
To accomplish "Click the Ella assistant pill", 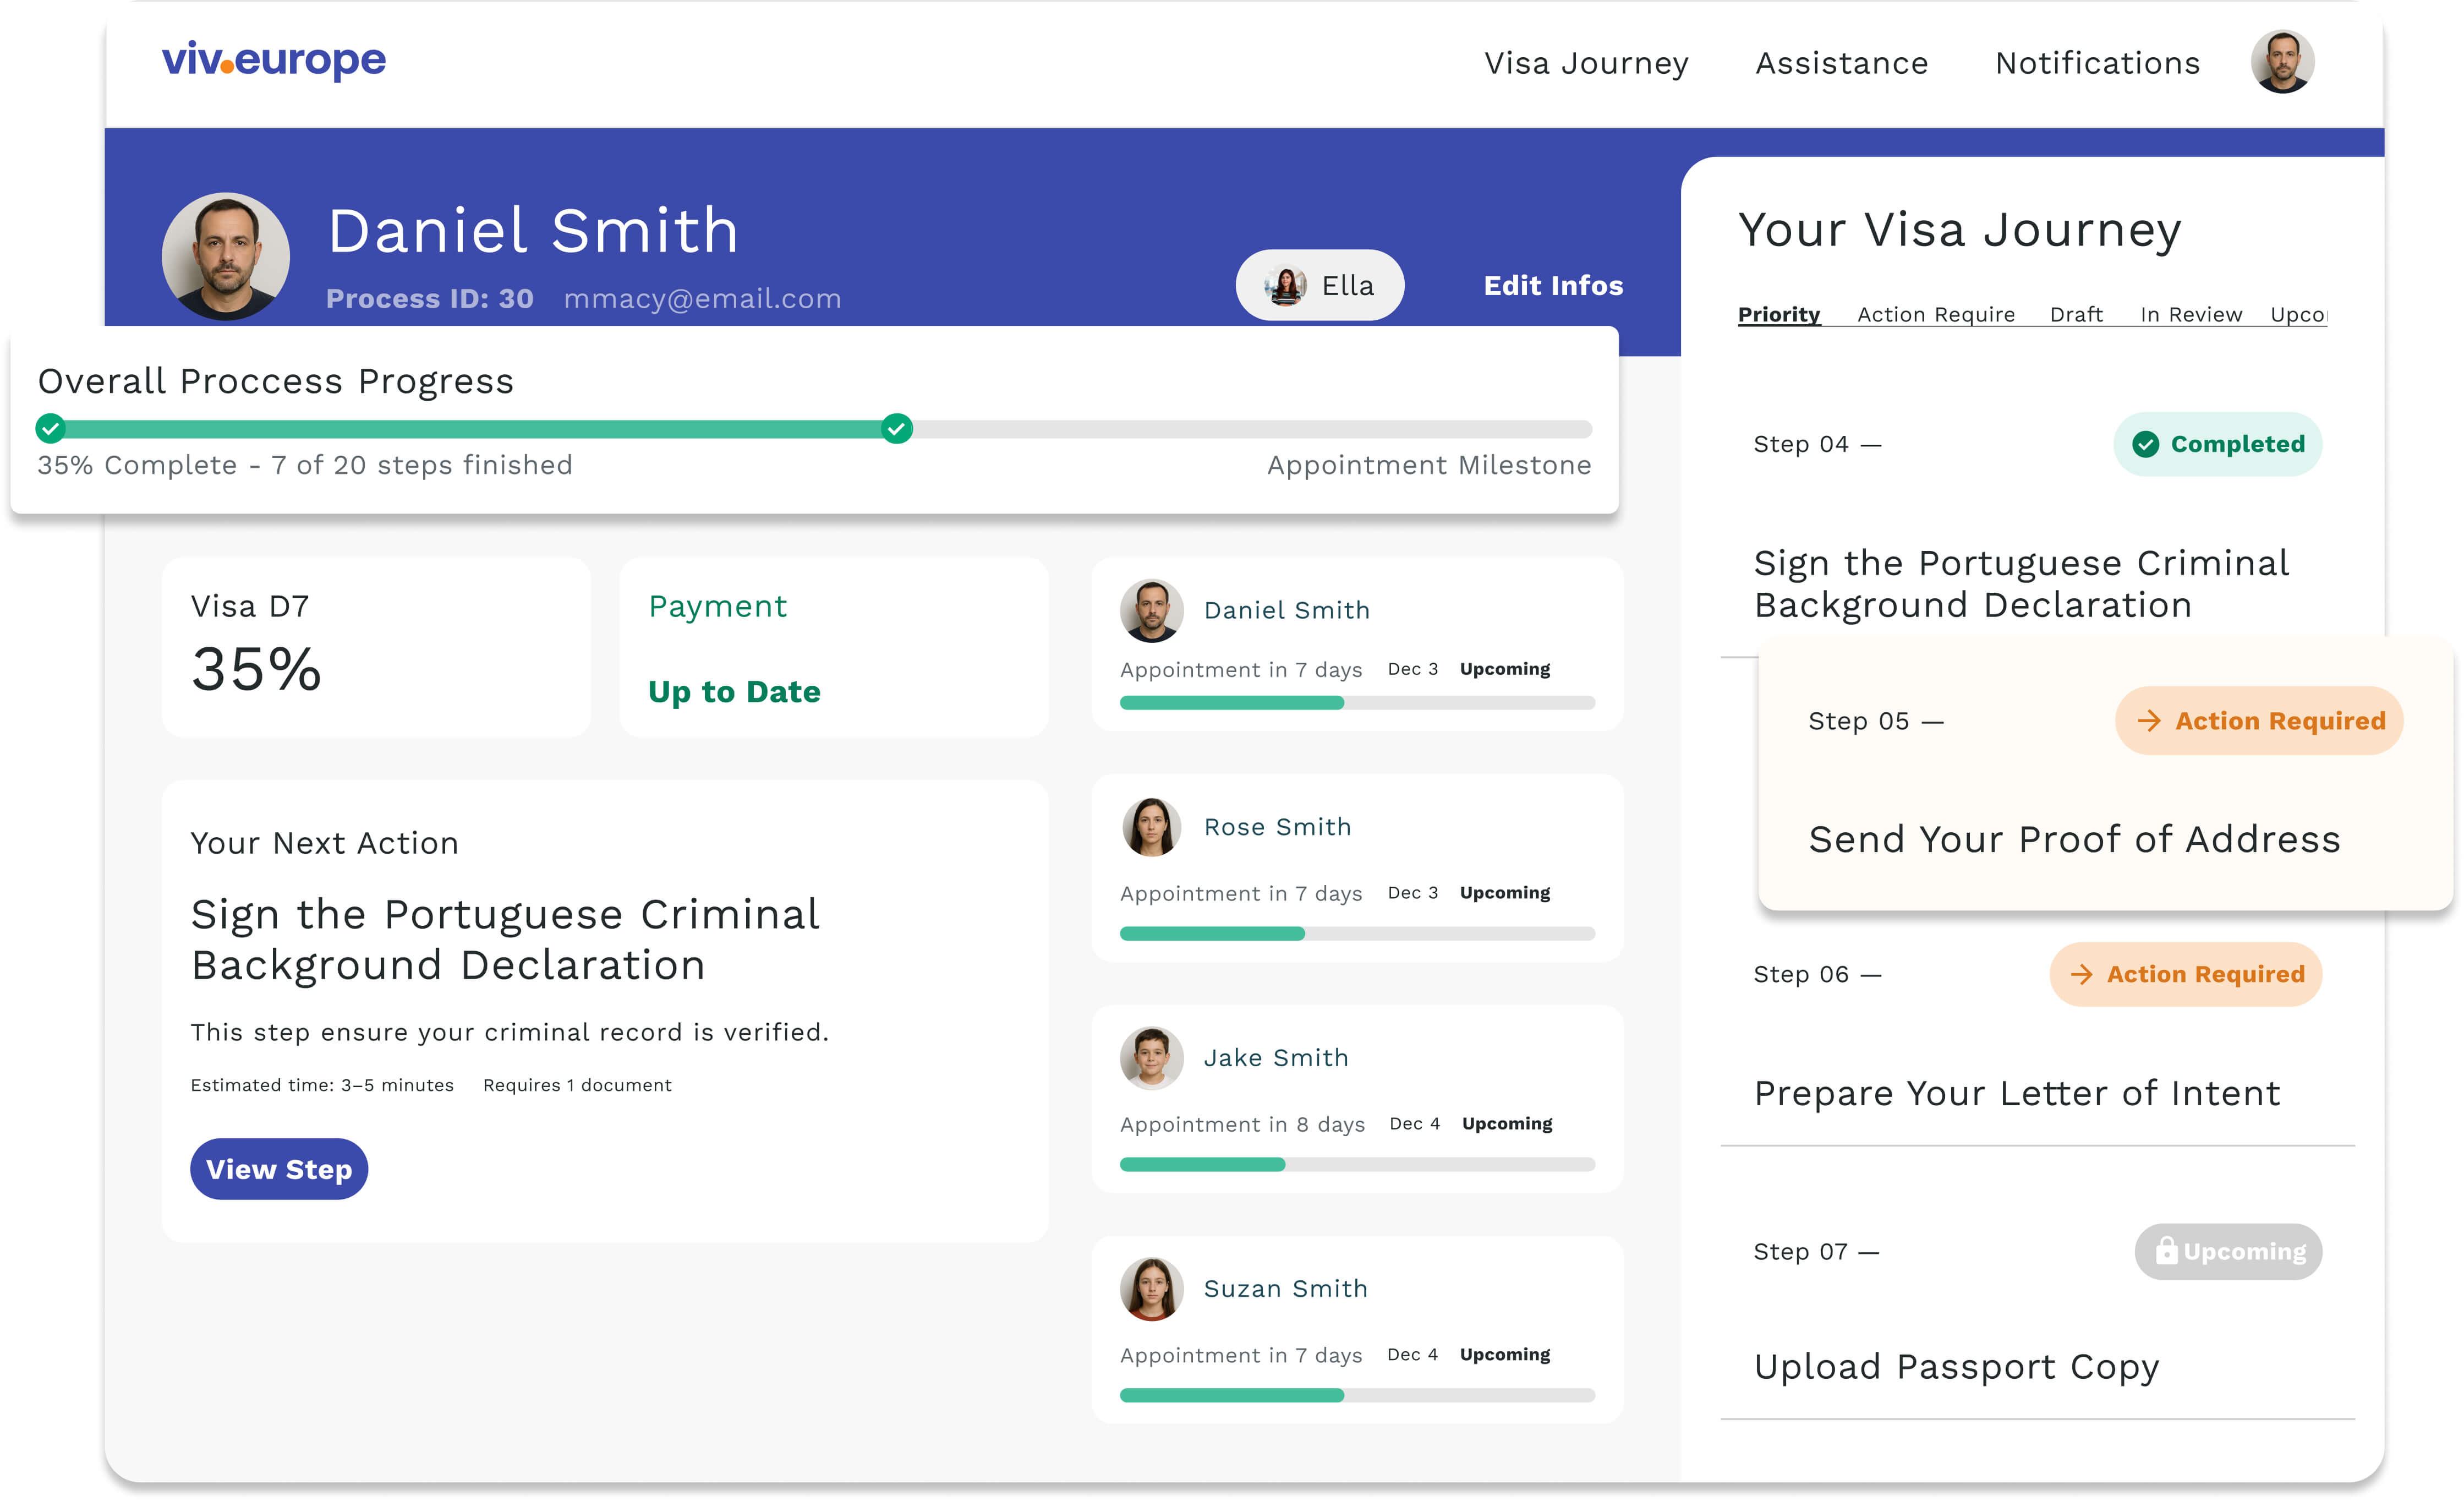I will pyautogui.click(x=1319, y=285).
